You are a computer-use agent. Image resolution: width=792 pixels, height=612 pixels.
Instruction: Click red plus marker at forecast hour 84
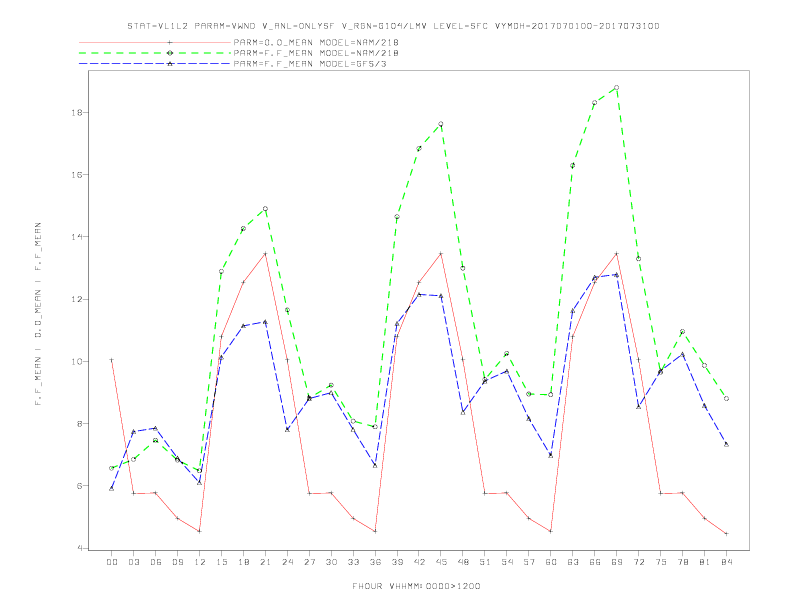726,534
